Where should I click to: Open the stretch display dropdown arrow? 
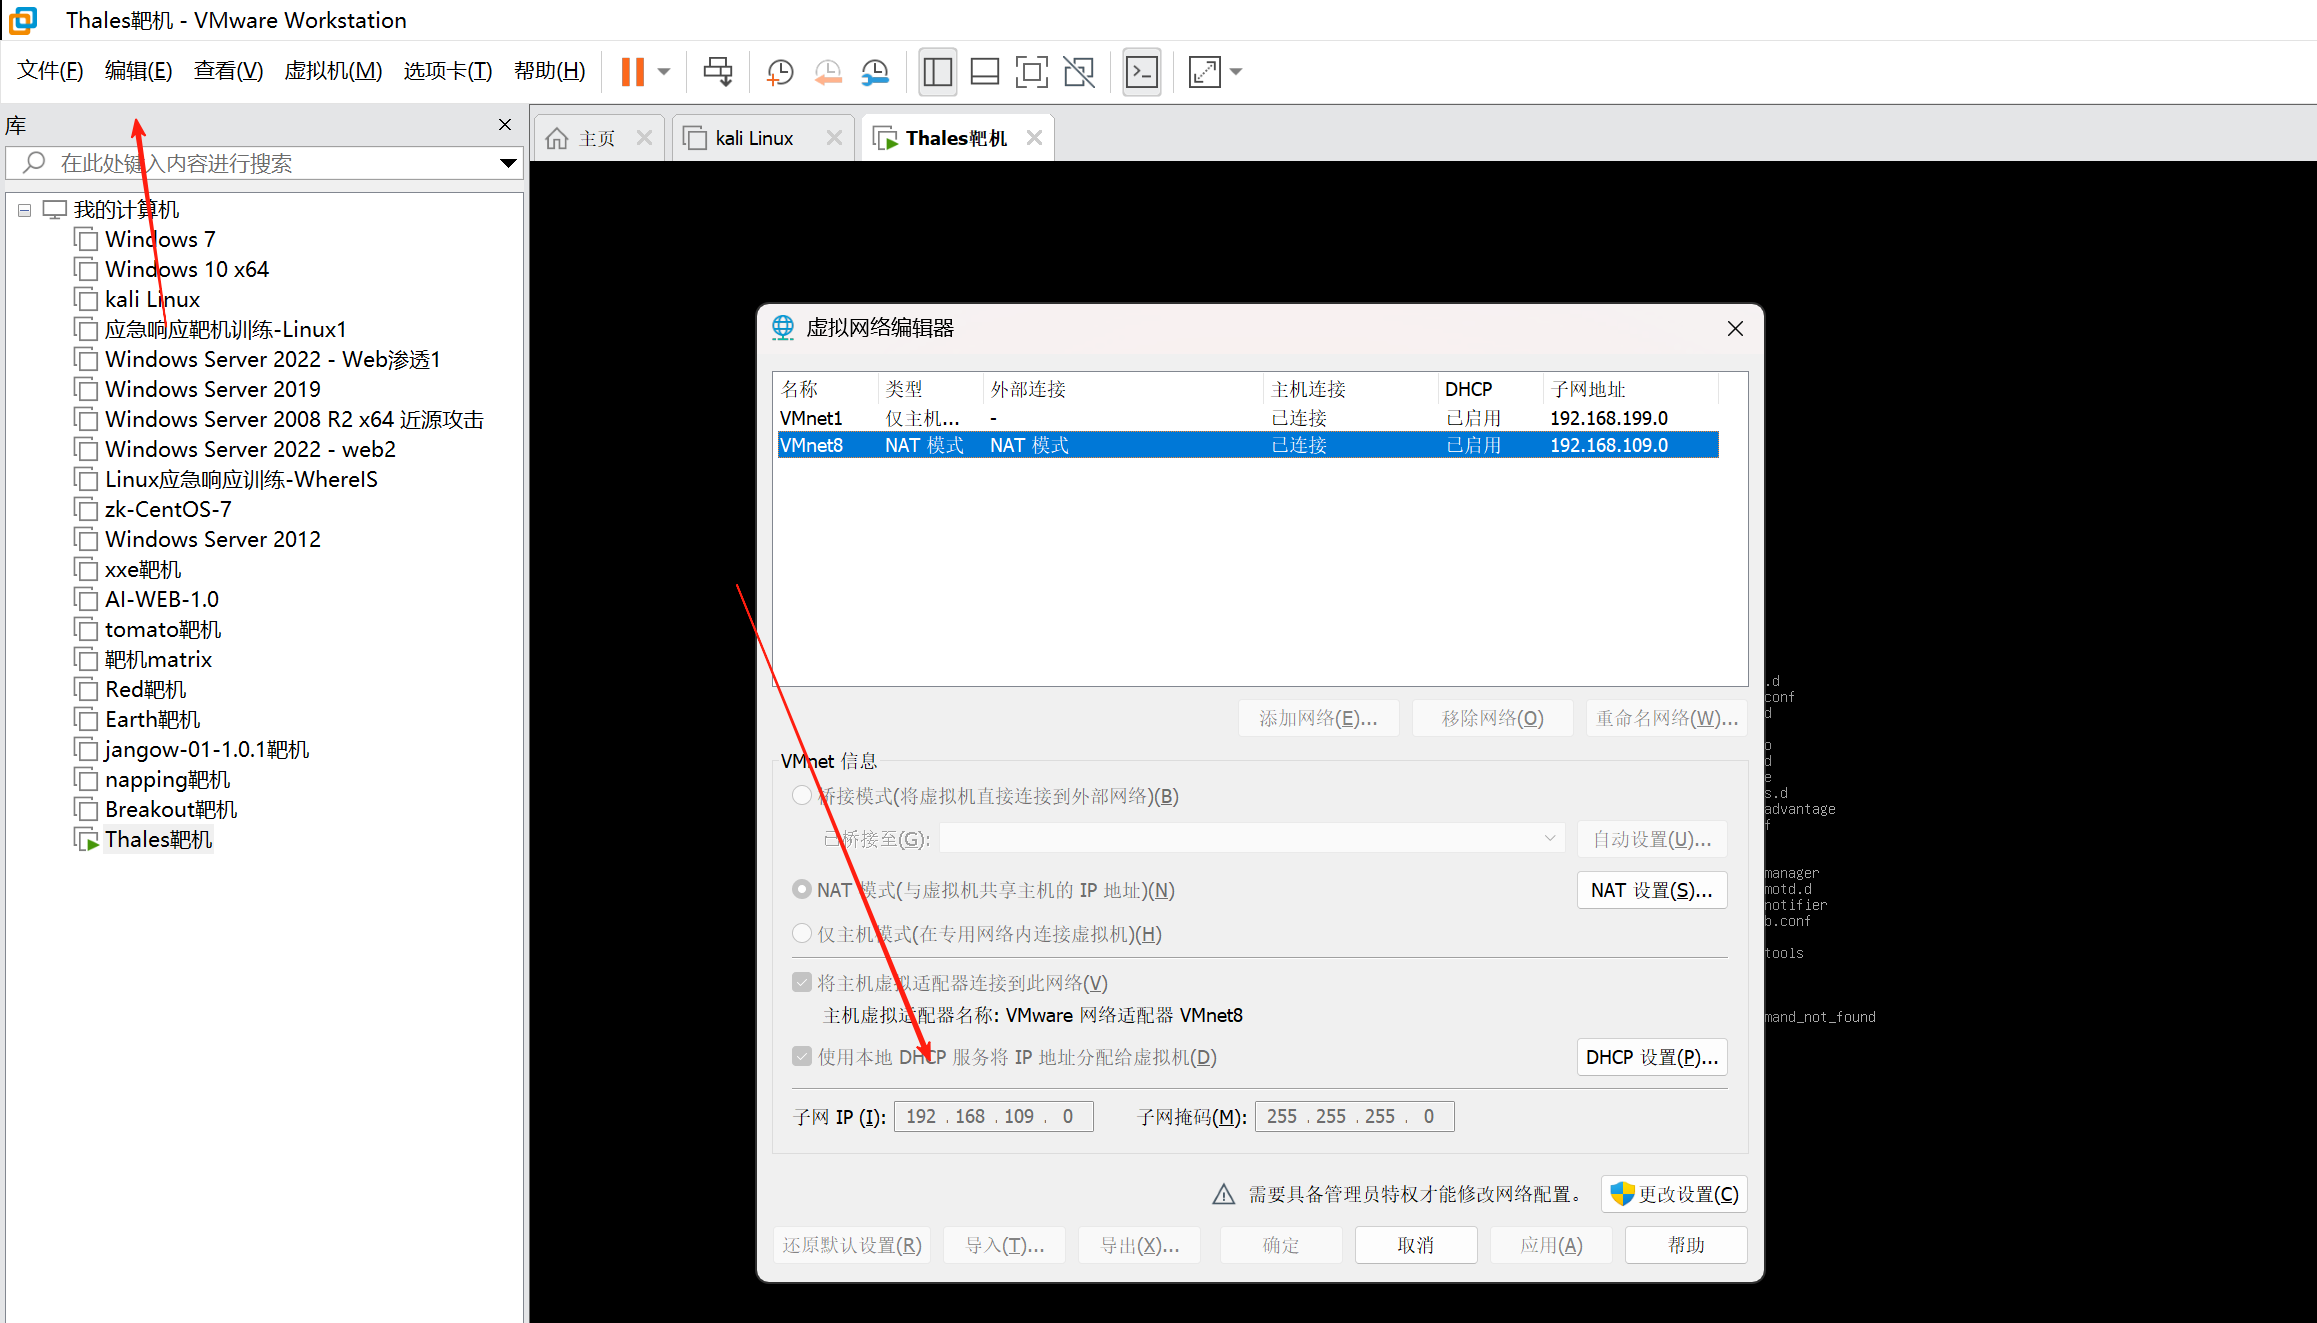click(x=1236, y=71)
